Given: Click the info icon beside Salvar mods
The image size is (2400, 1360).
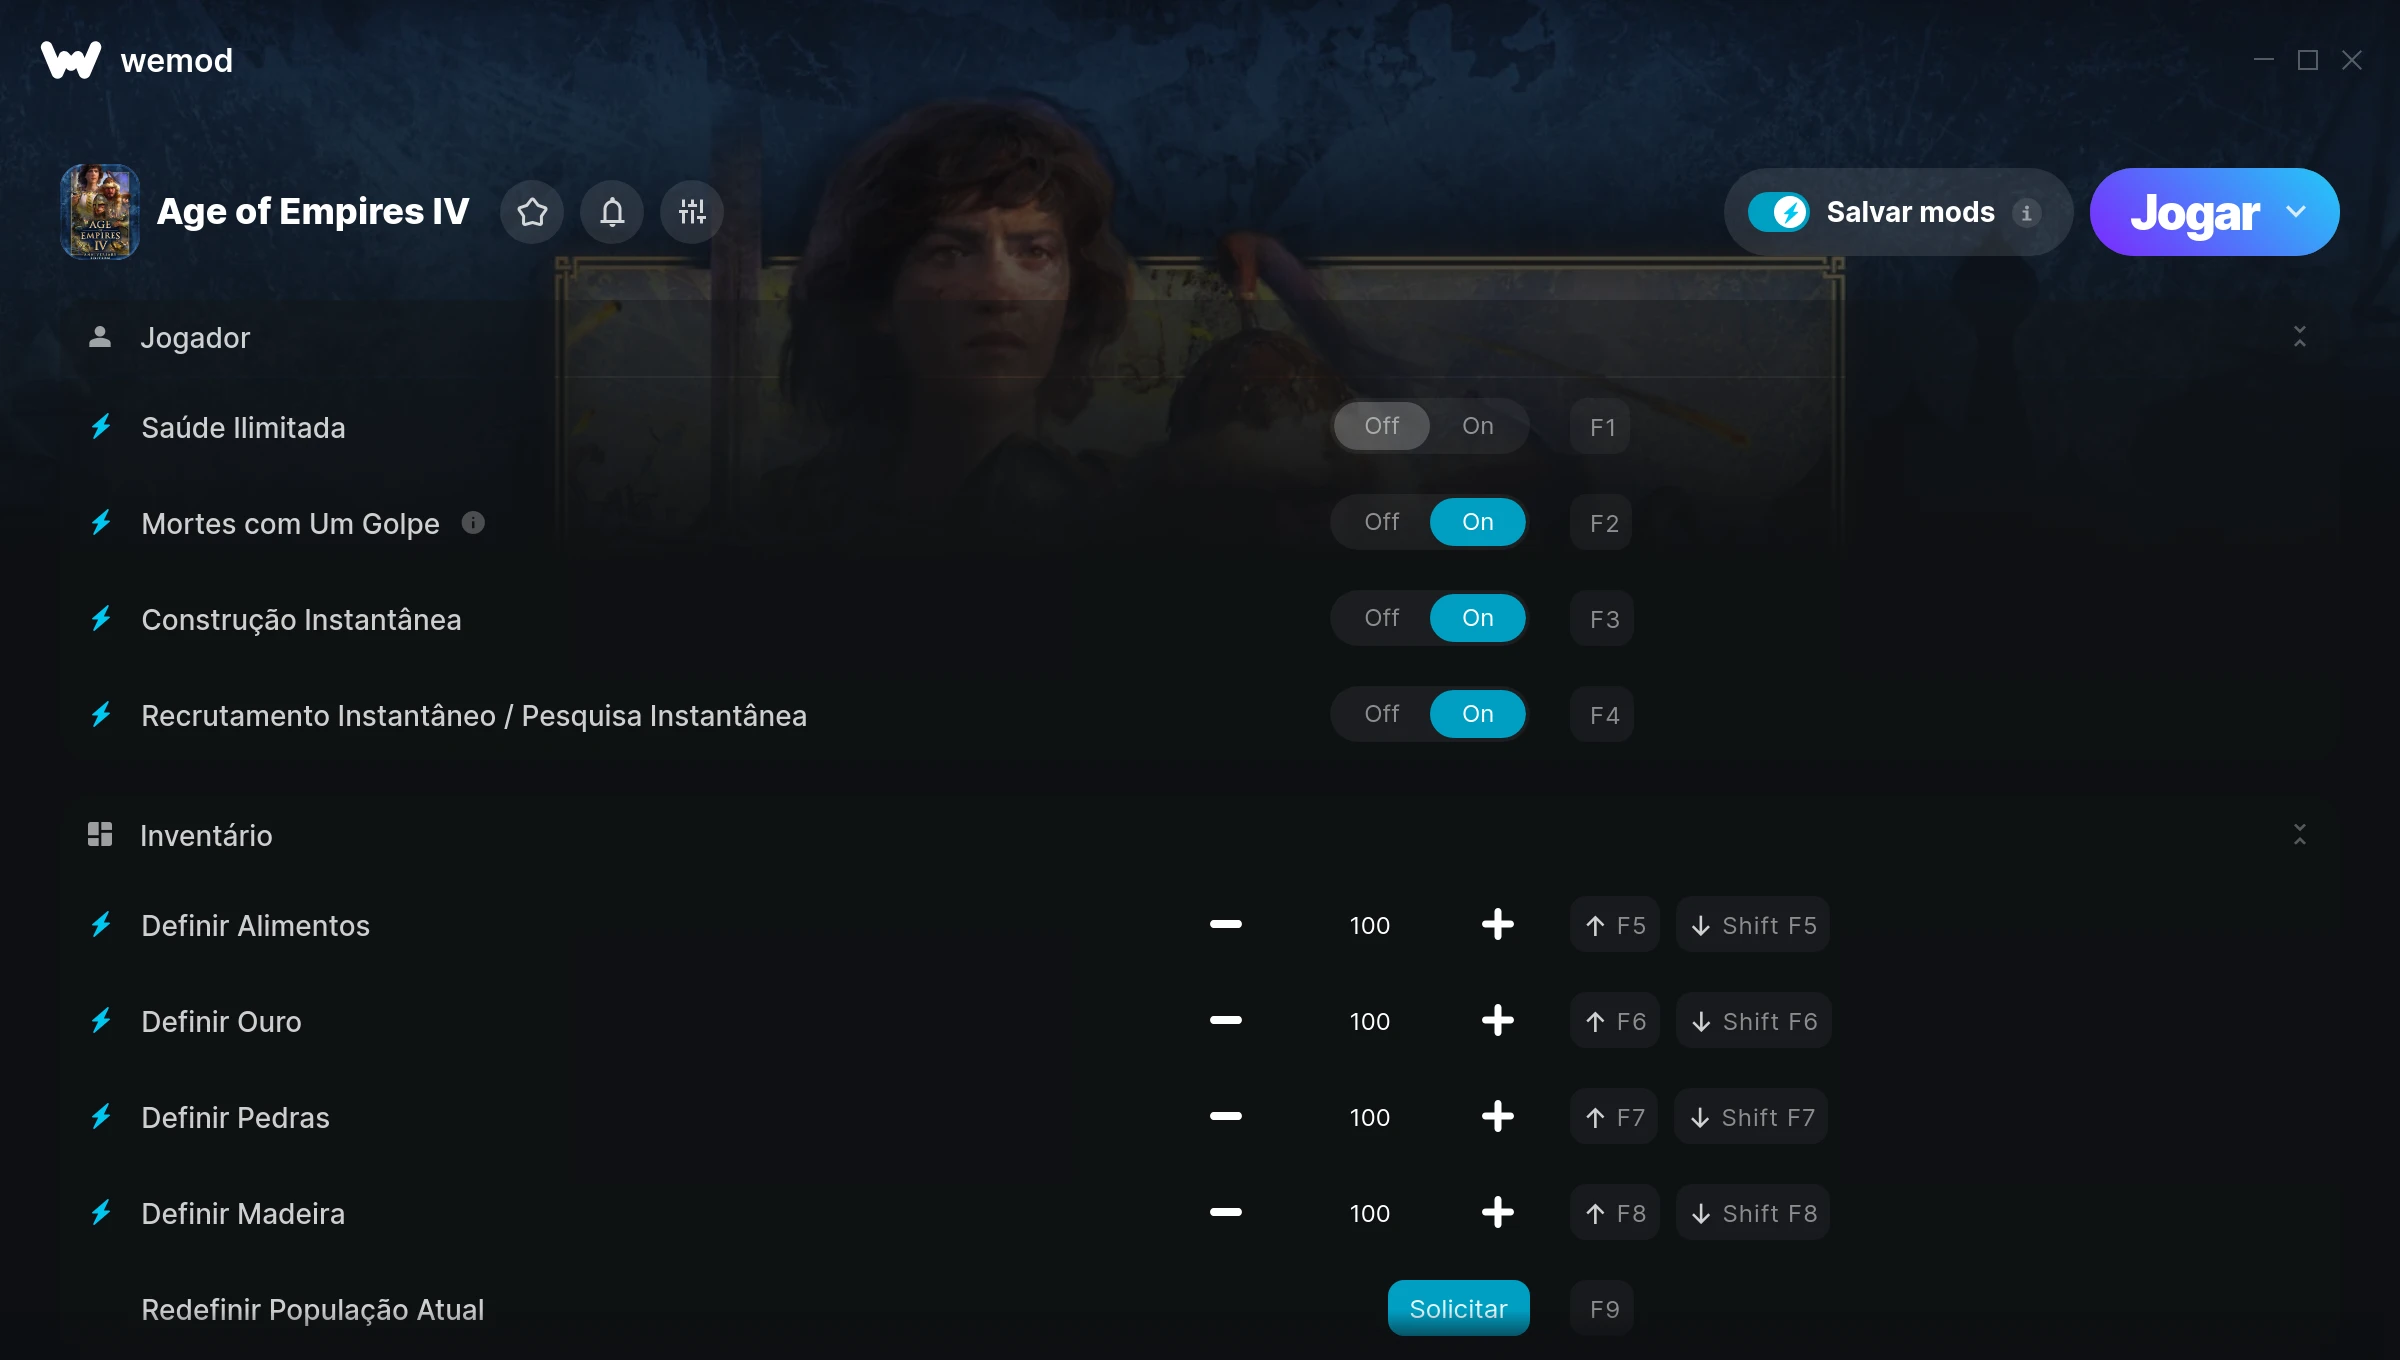Looking at the screenshot, I should [x=2027, y=213].
